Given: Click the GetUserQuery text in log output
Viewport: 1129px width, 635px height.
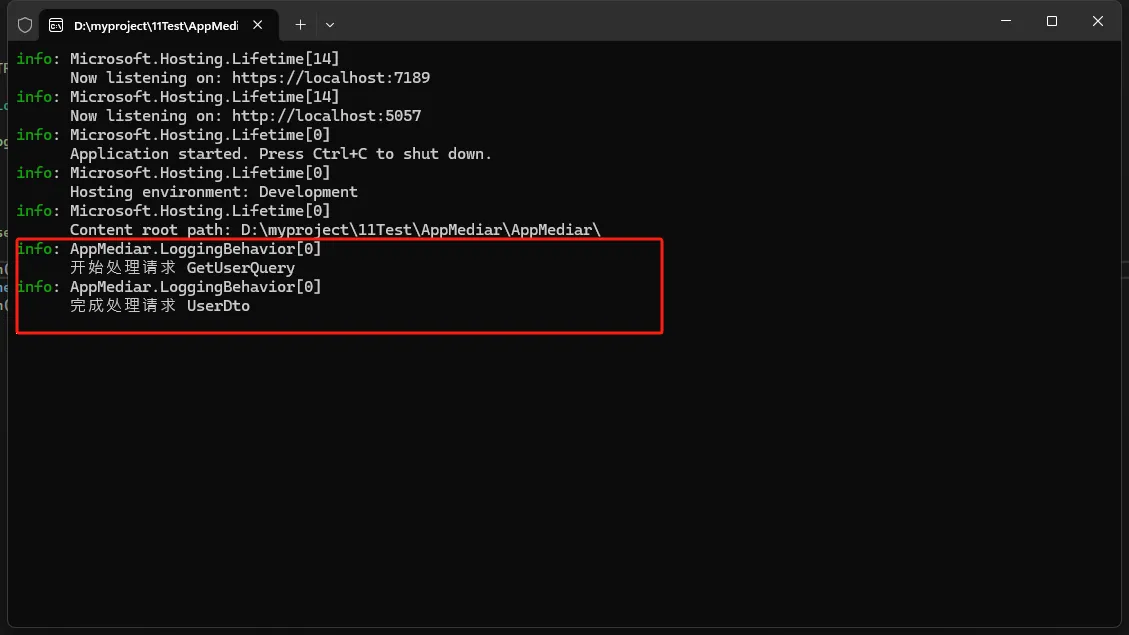Looking at the screenshot, I should click(x=240, y=268).
